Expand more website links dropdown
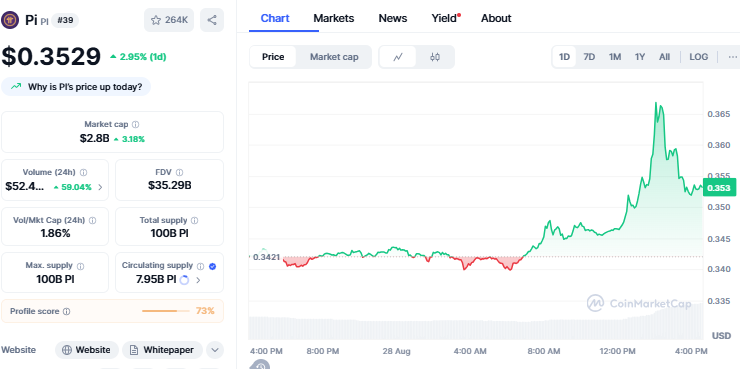Image resolution: width=740 pixels, height=369 pixels. pyautogui.click(x=215, y=350)
